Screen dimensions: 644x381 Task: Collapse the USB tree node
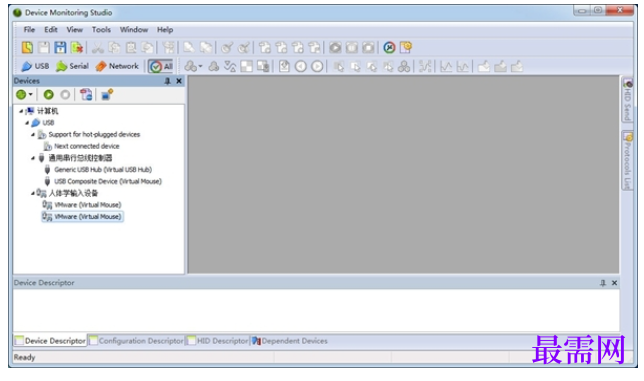tap(27, 123)
